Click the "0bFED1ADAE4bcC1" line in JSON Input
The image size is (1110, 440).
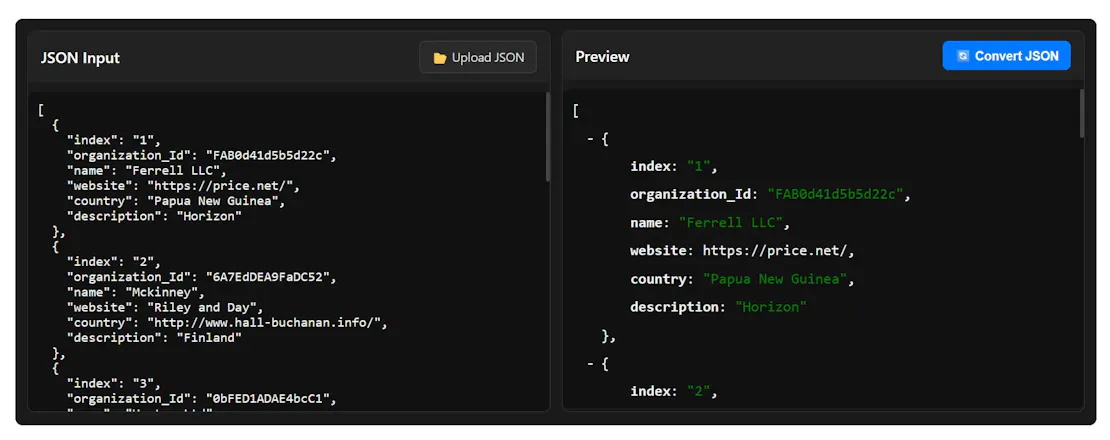point(202,399)
